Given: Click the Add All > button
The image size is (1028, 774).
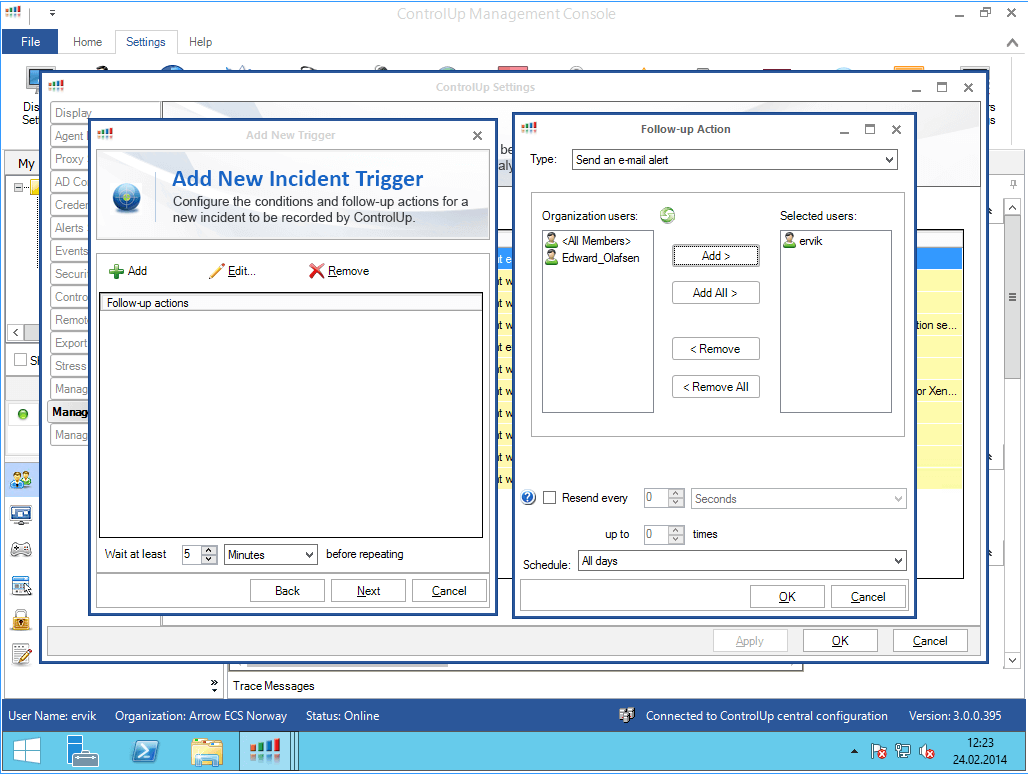Looking at the screenshot, I should pos(715,293).
